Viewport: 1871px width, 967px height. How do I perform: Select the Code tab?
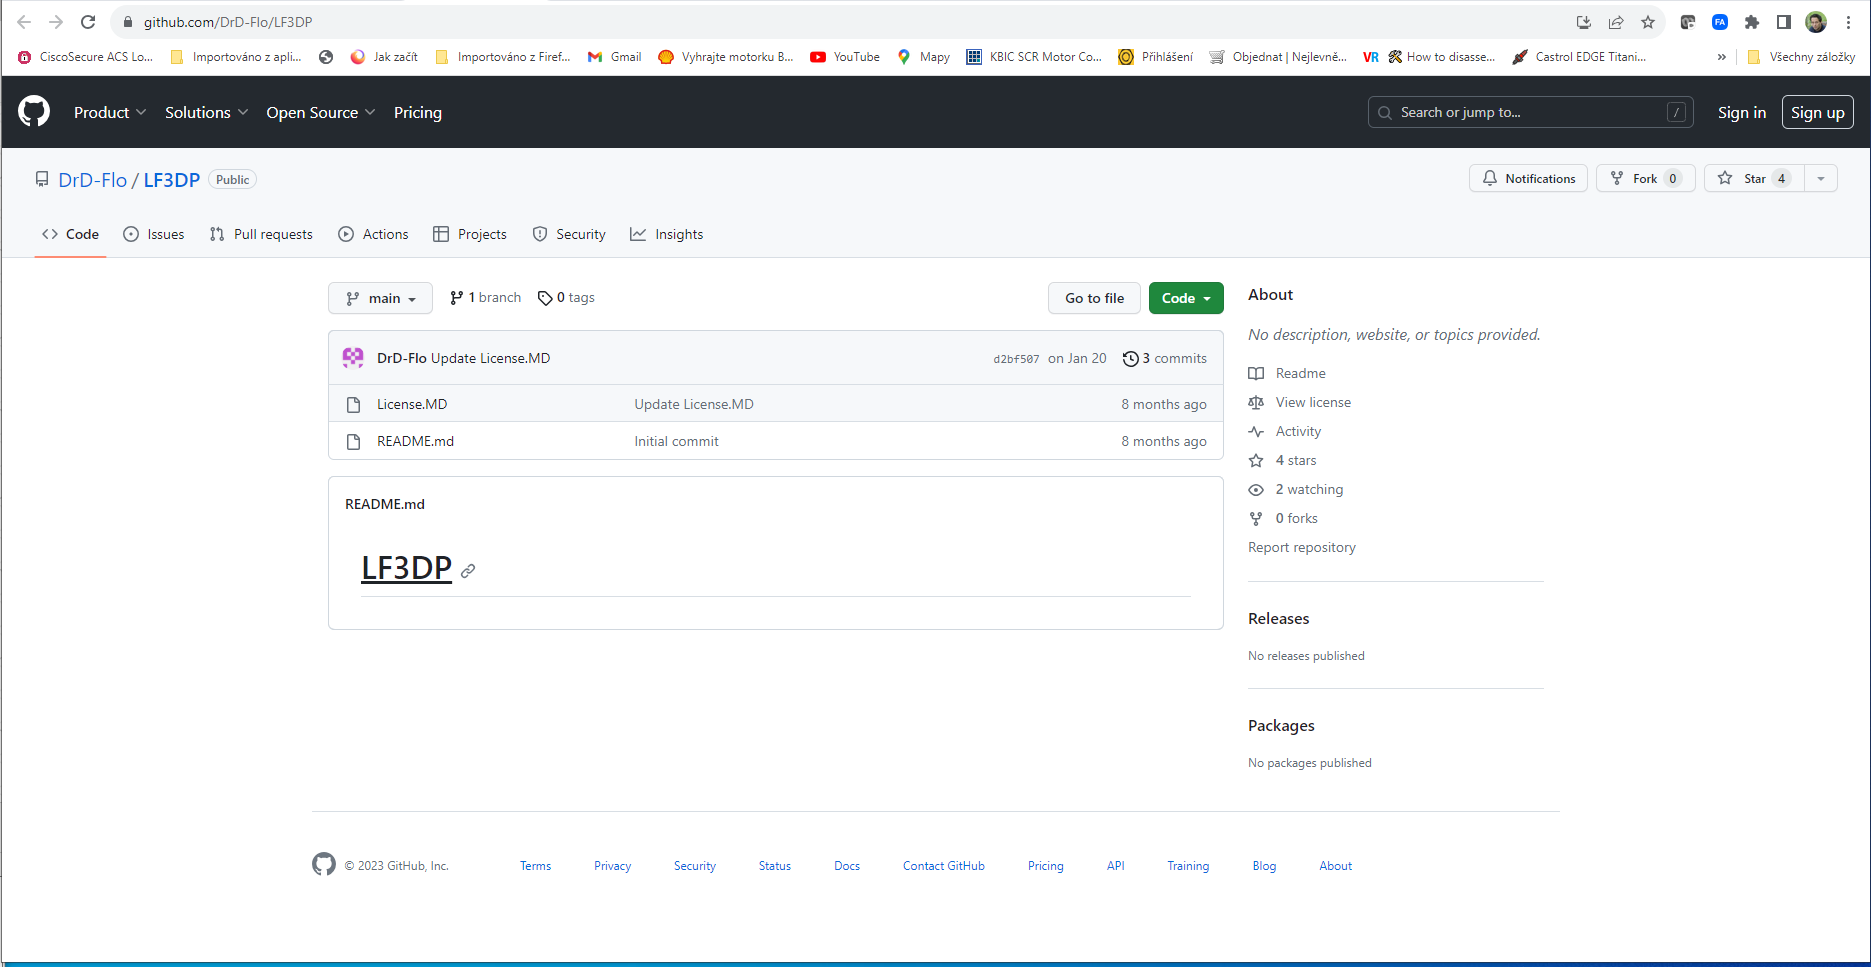70,234
